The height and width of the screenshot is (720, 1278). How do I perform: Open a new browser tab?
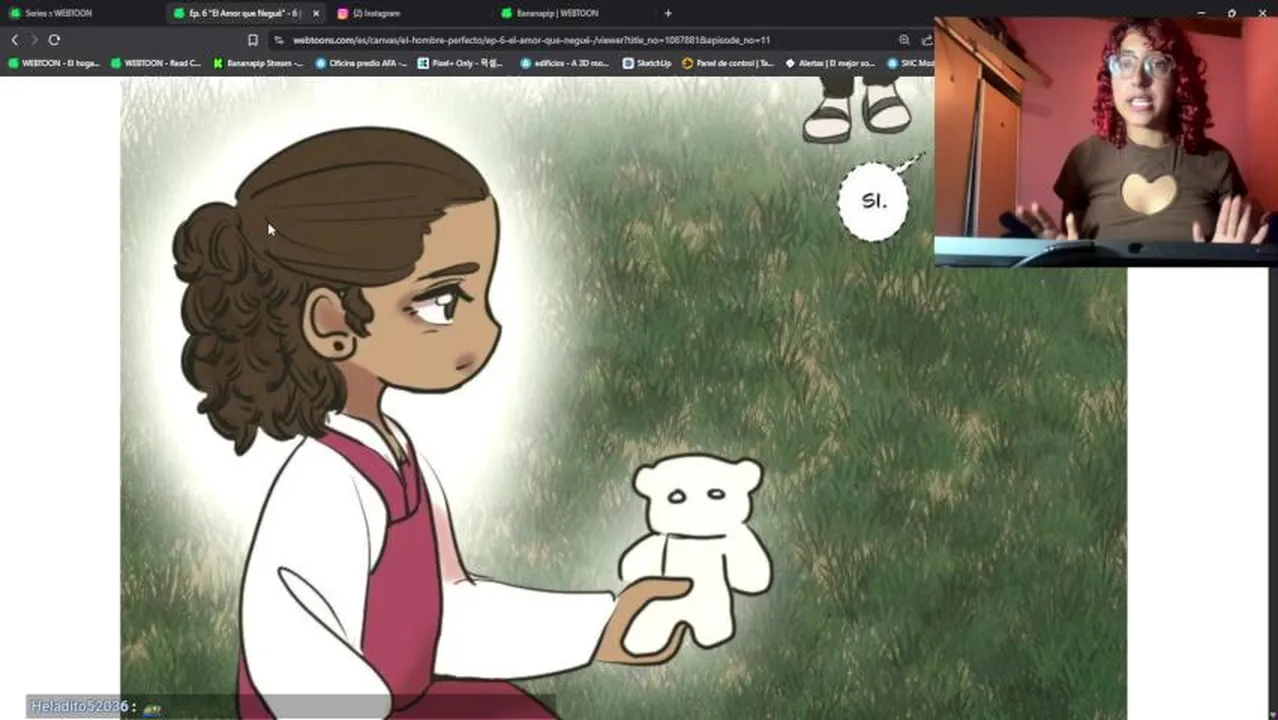click(x=668, y=13)
